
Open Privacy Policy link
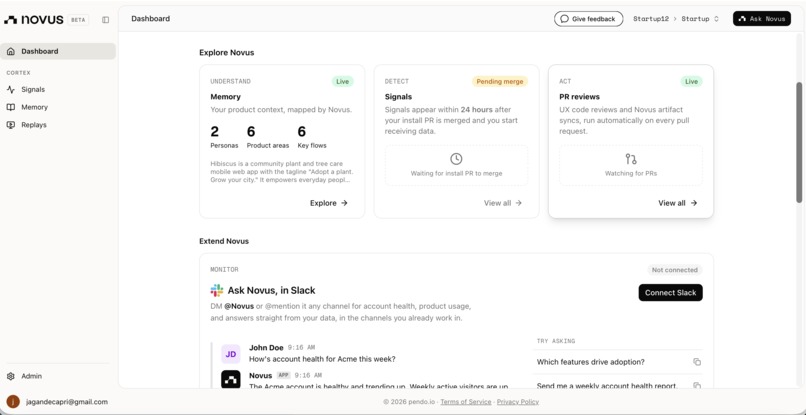[x=518, y=402]
